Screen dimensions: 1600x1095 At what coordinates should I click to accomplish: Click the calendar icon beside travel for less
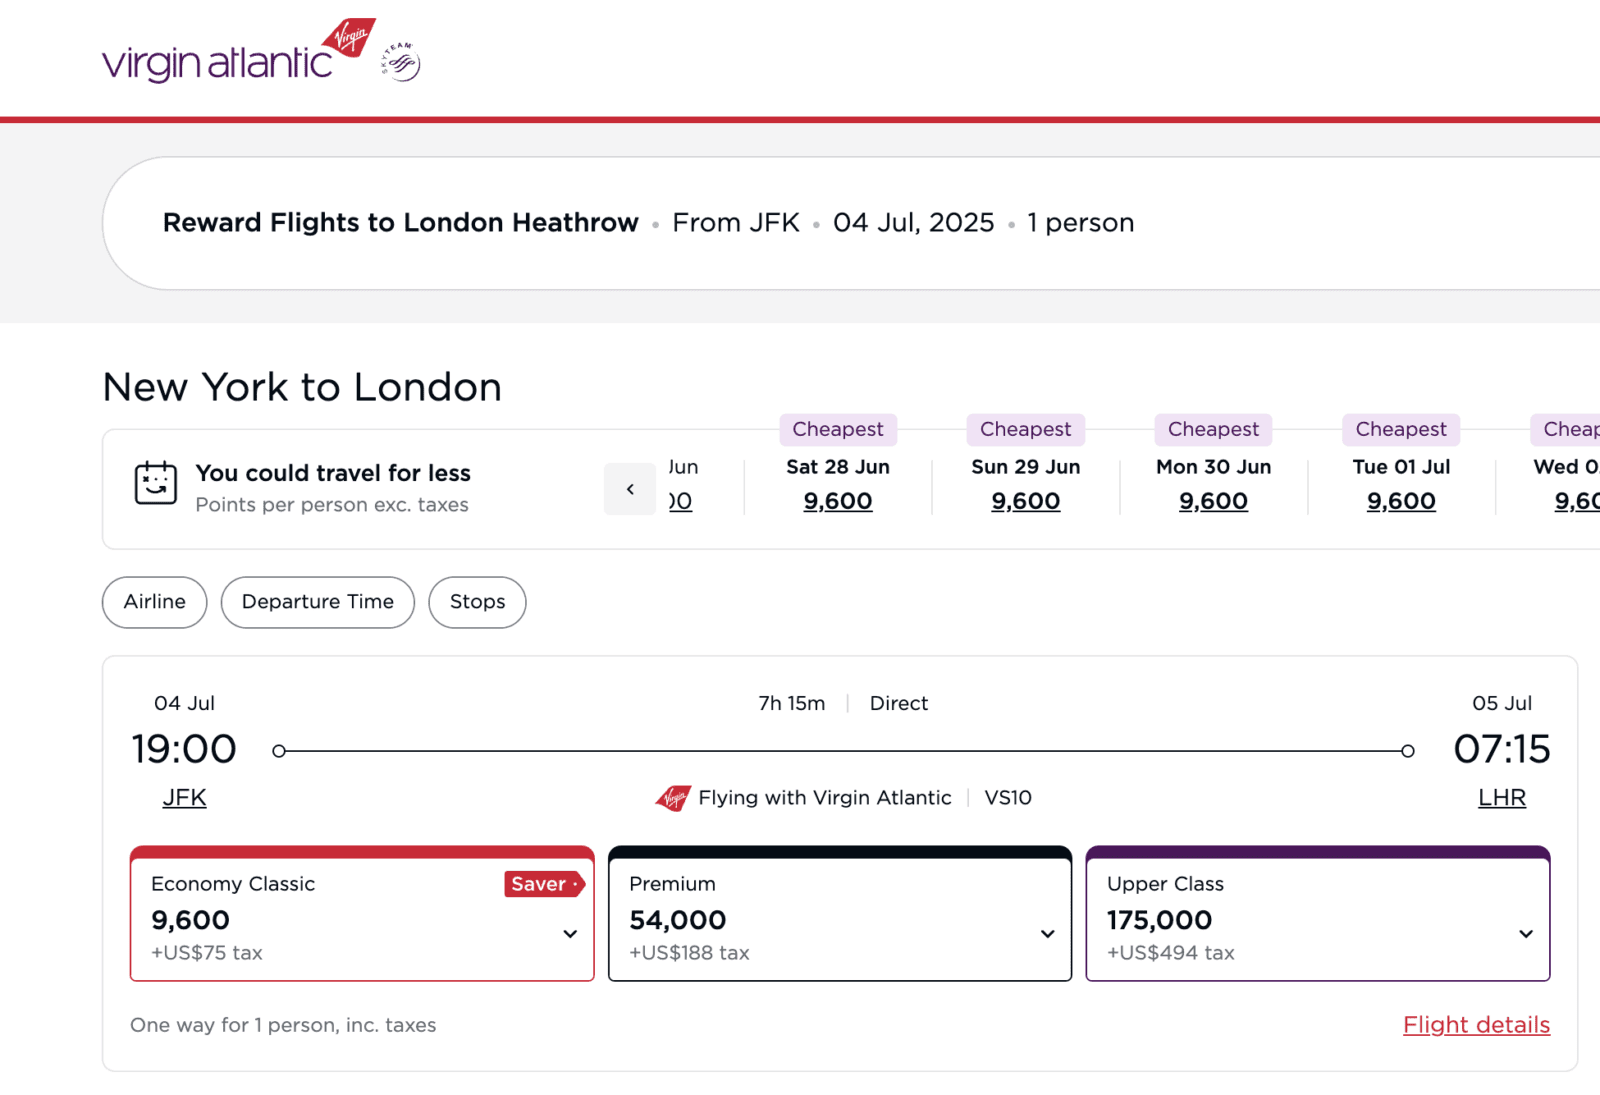(x=155, y=487)
